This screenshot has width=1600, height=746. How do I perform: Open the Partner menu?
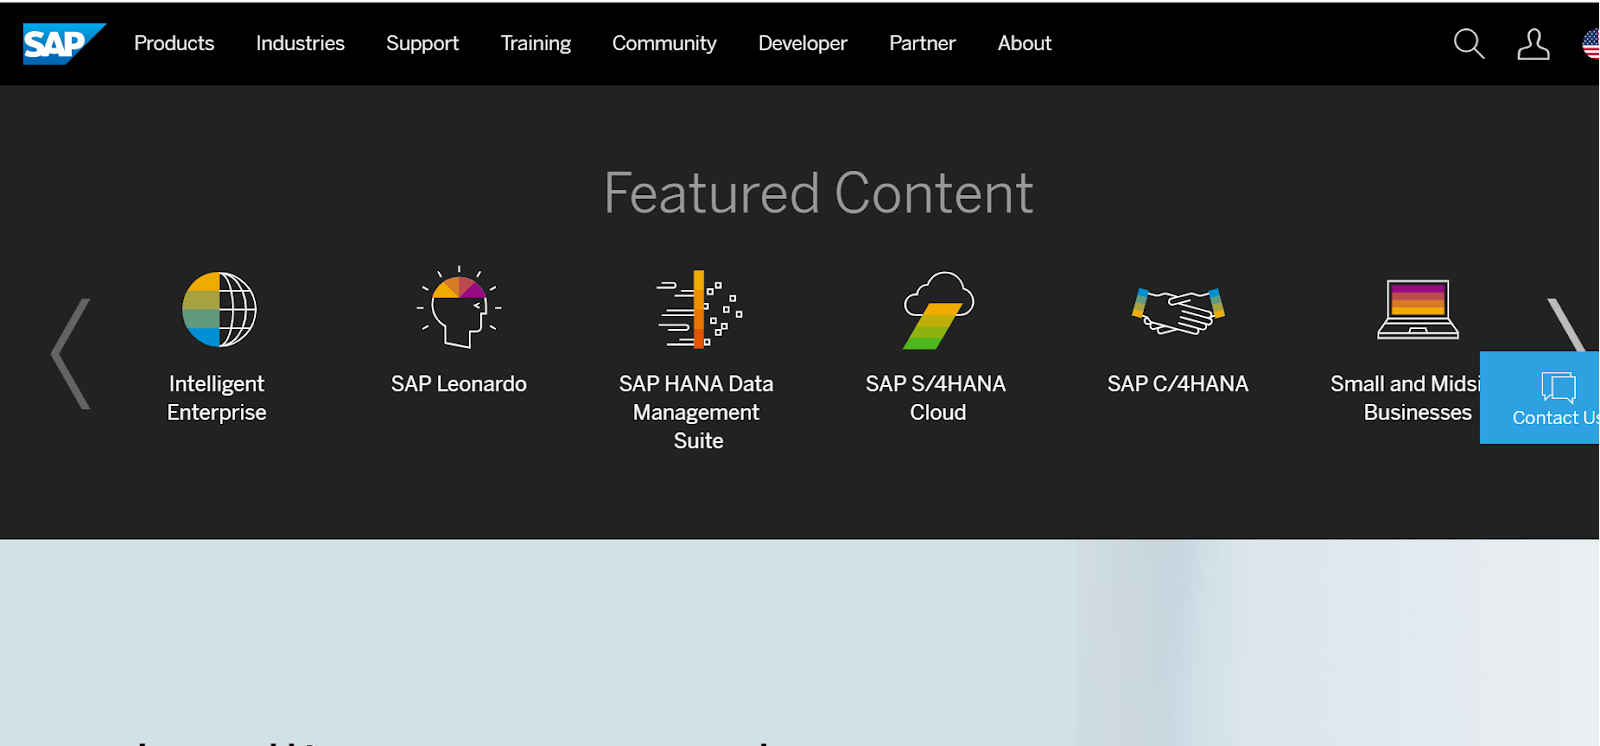[x=922, y=43]
